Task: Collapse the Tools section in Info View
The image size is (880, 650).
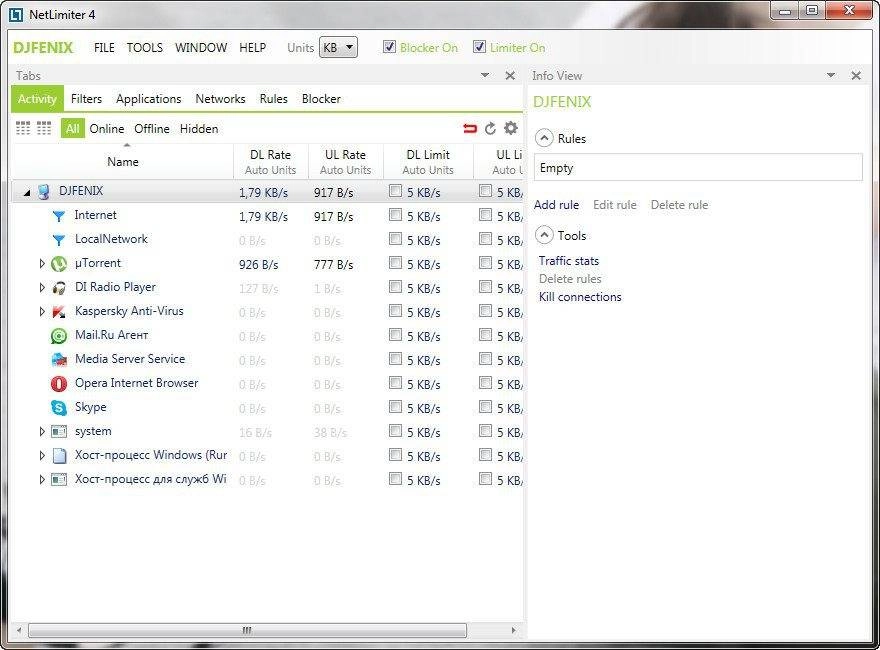Action: (544, 235)
